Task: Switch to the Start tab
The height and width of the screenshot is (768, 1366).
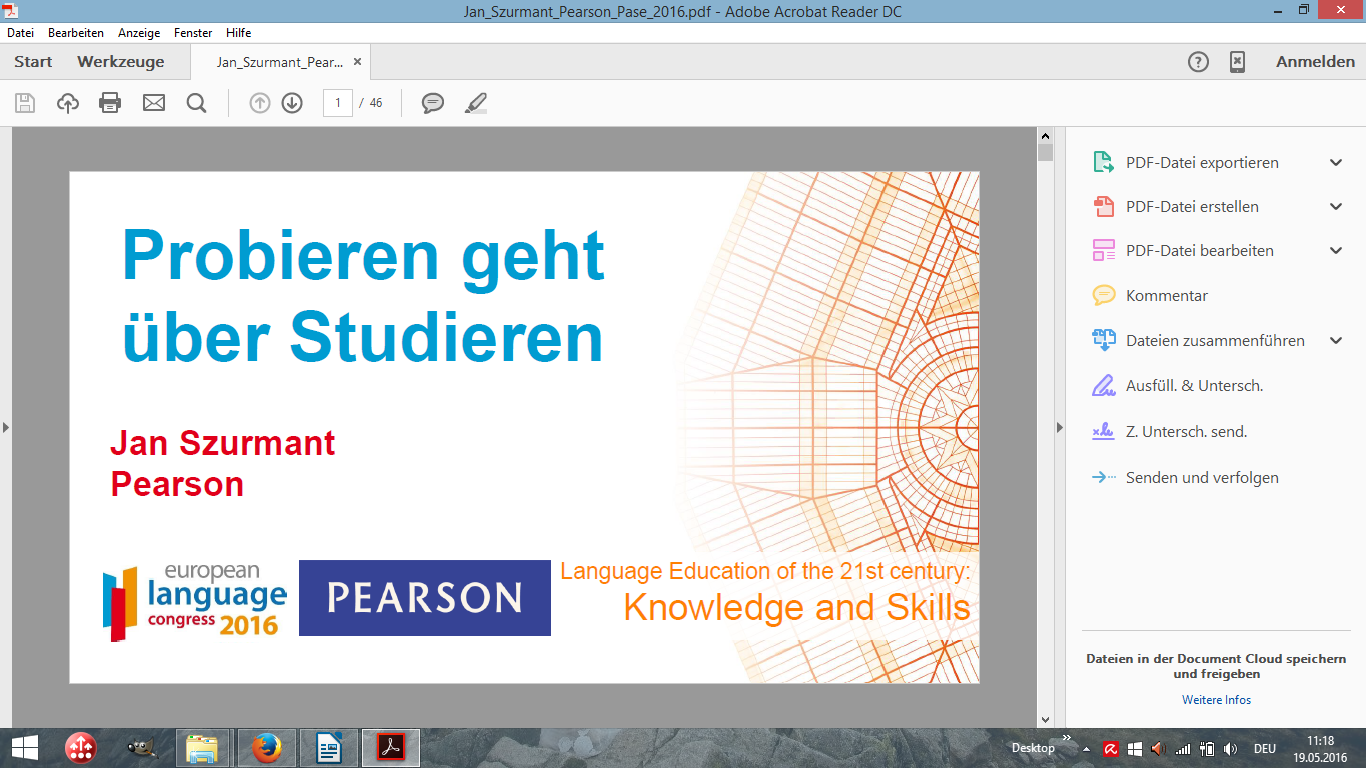Action: point(33,62)
